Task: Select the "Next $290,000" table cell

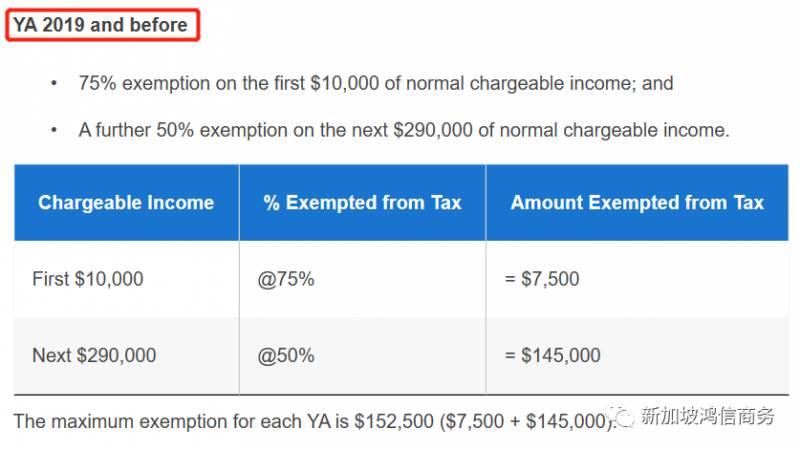Action: point(94,355)
